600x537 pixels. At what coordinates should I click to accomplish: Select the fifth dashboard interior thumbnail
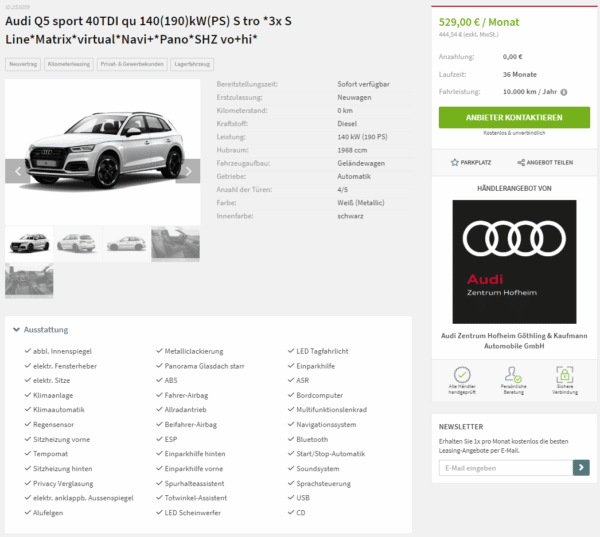[29, 281]
